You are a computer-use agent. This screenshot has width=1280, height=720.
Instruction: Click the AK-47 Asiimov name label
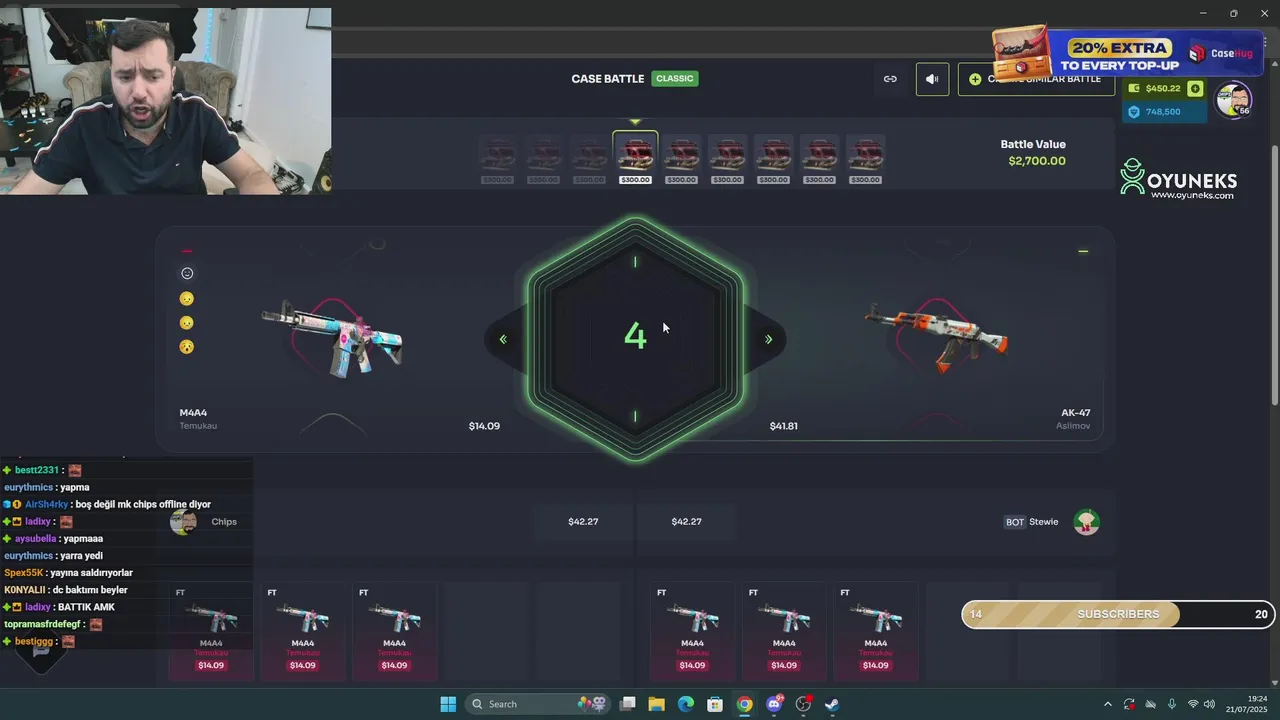click(x=1074, y=419)
